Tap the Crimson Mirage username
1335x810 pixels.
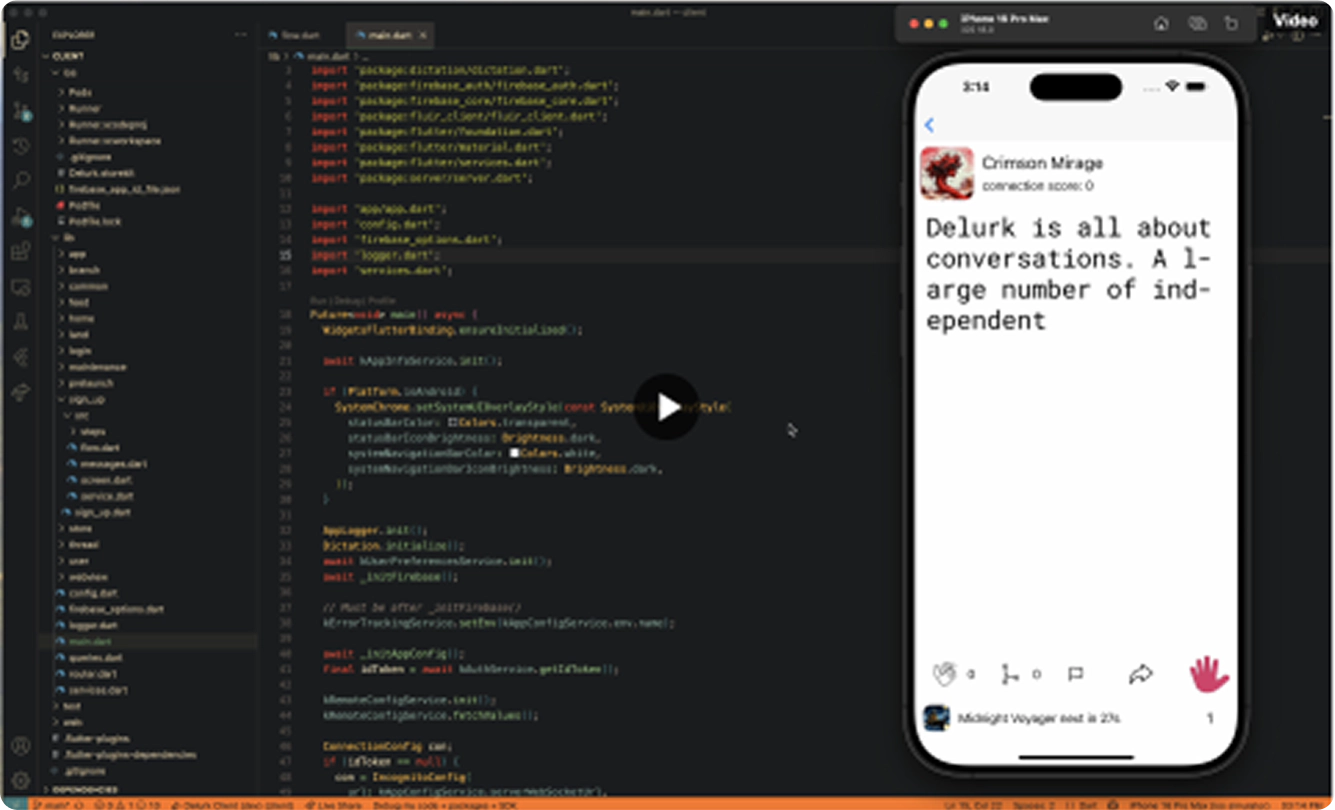(1042, 162)
